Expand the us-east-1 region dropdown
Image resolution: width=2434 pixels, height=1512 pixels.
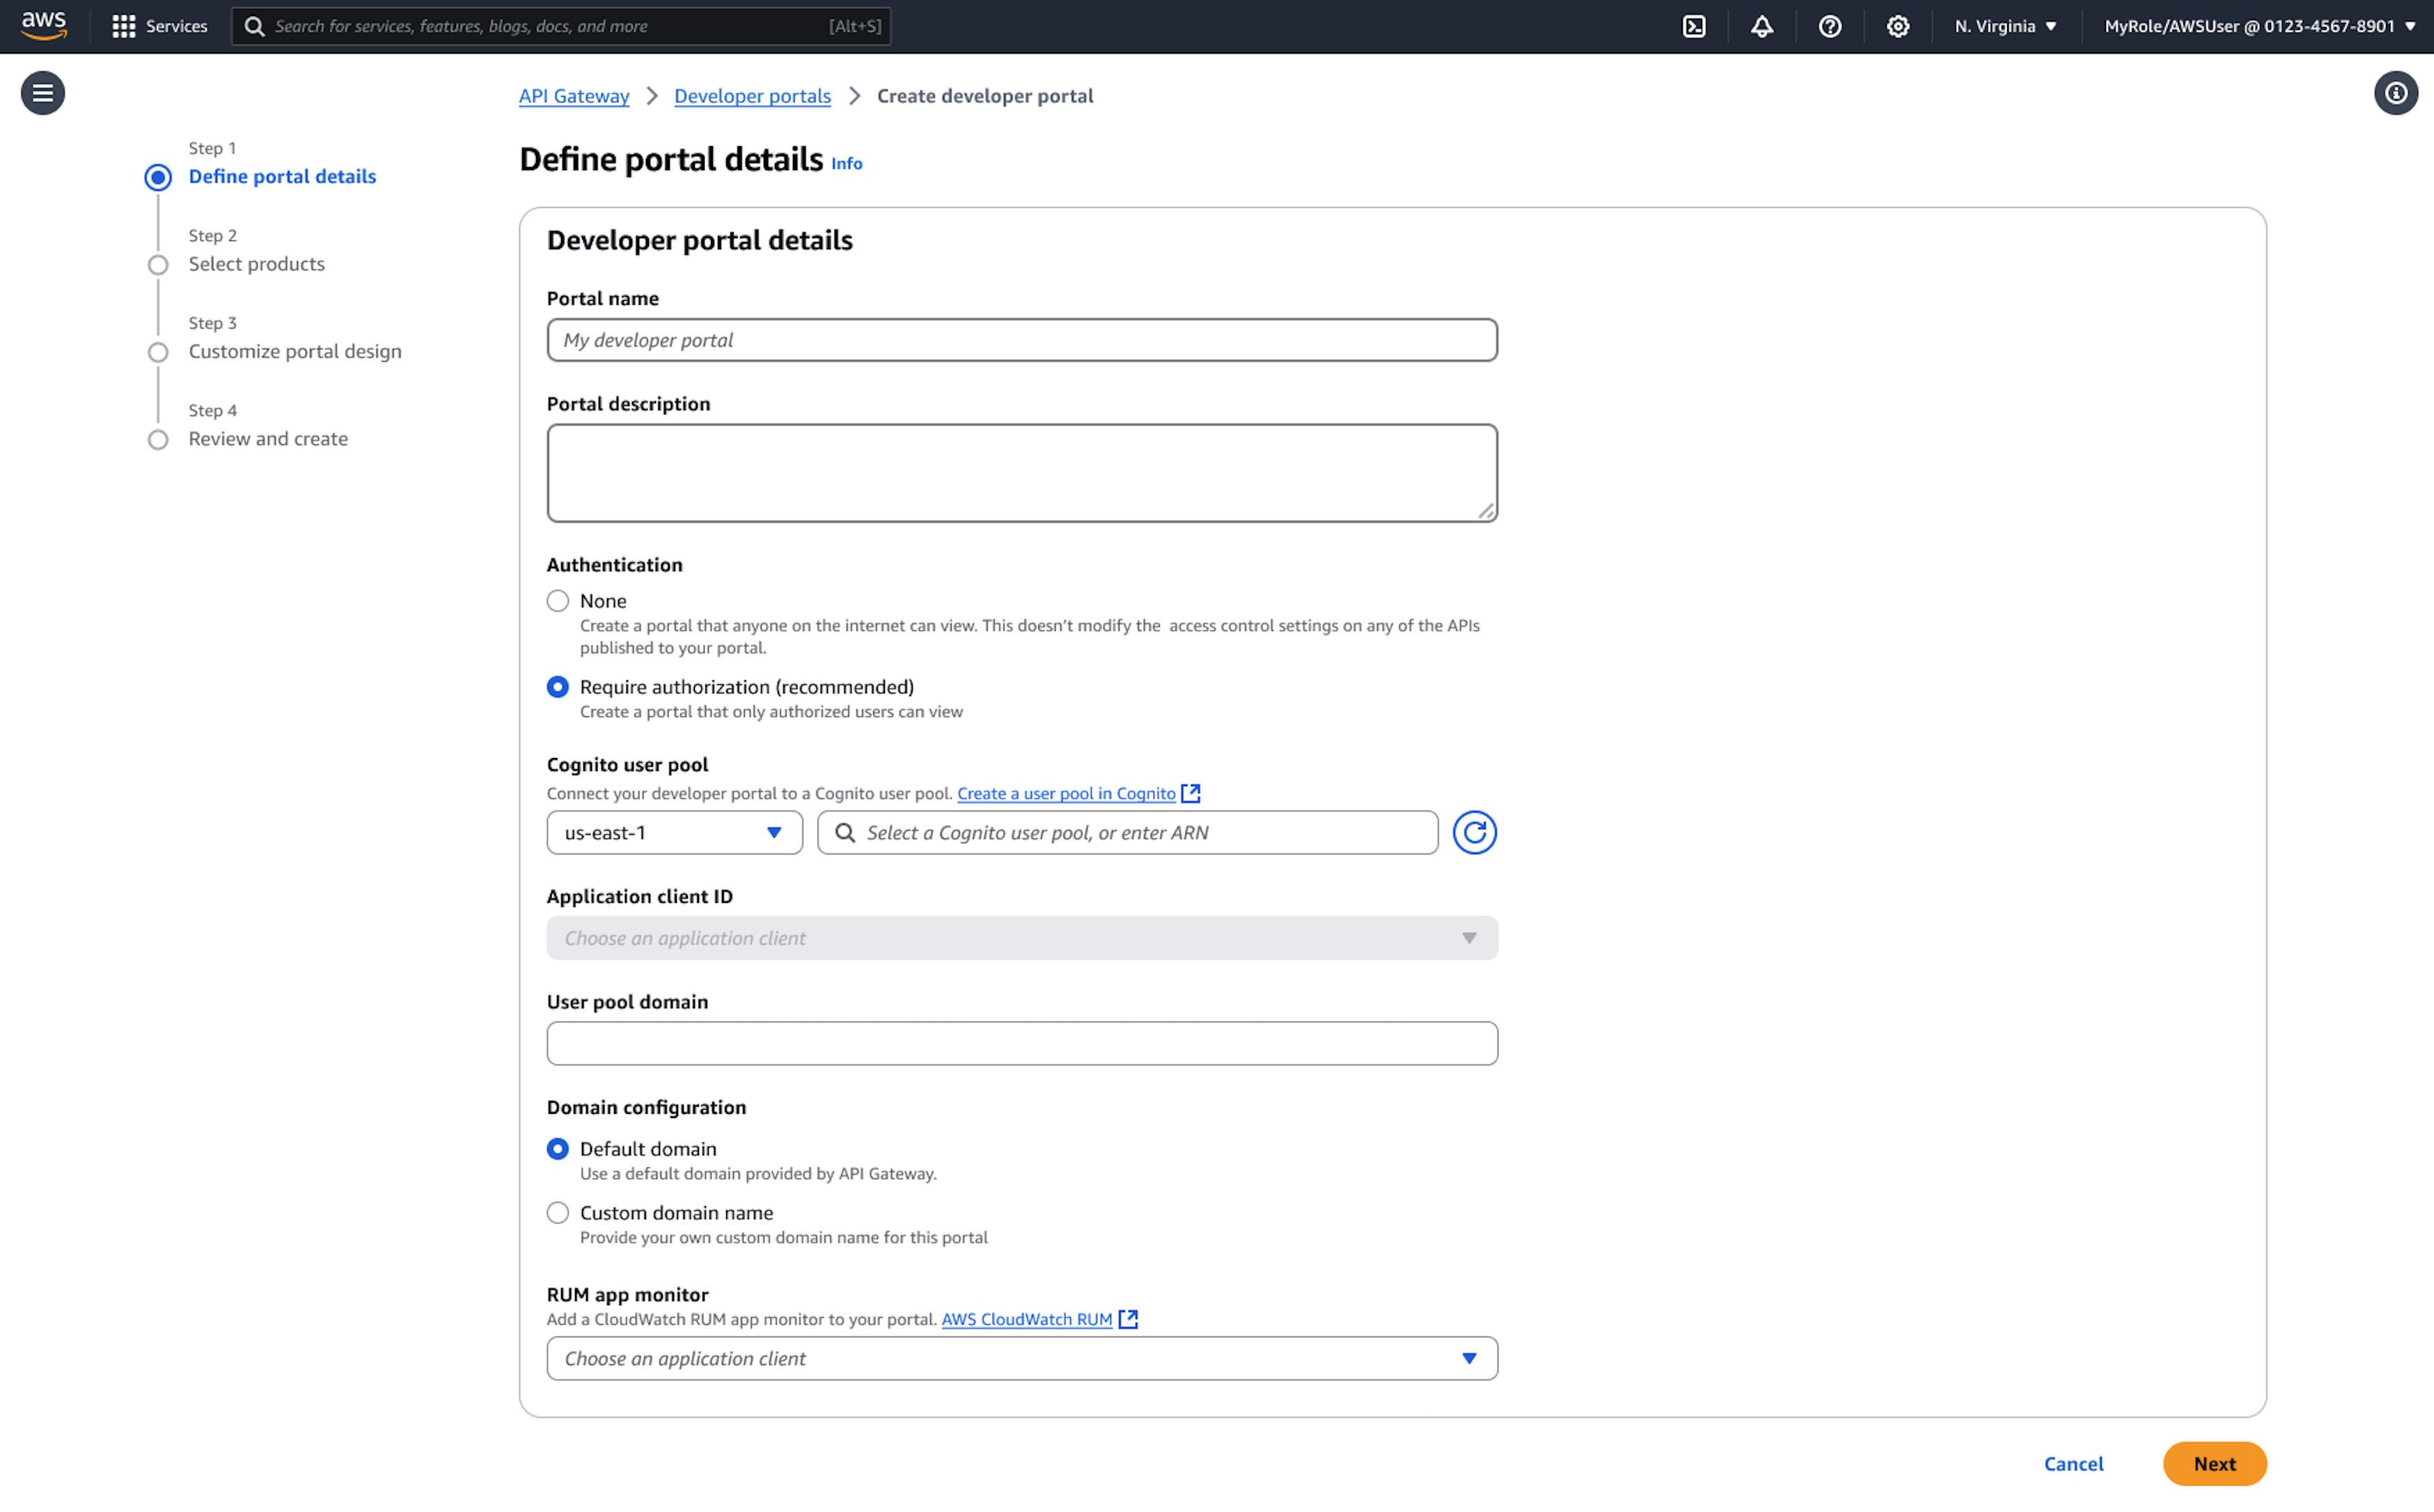[x=674, y=832]
